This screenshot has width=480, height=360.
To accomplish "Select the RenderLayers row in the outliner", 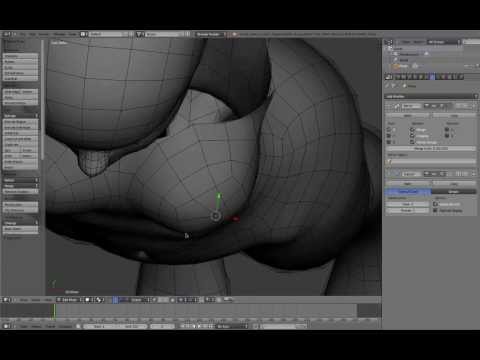I will pos(409,54).
